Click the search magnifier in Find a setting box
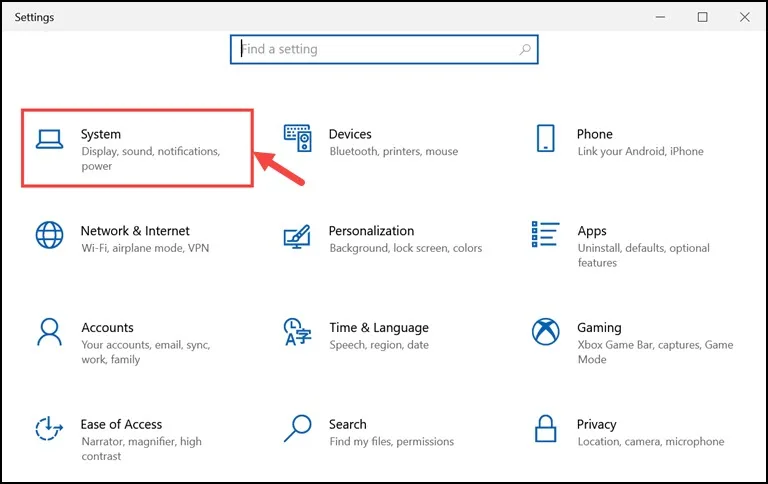The width and height of the screenshot is (768, 484). [x=525, y=49]
